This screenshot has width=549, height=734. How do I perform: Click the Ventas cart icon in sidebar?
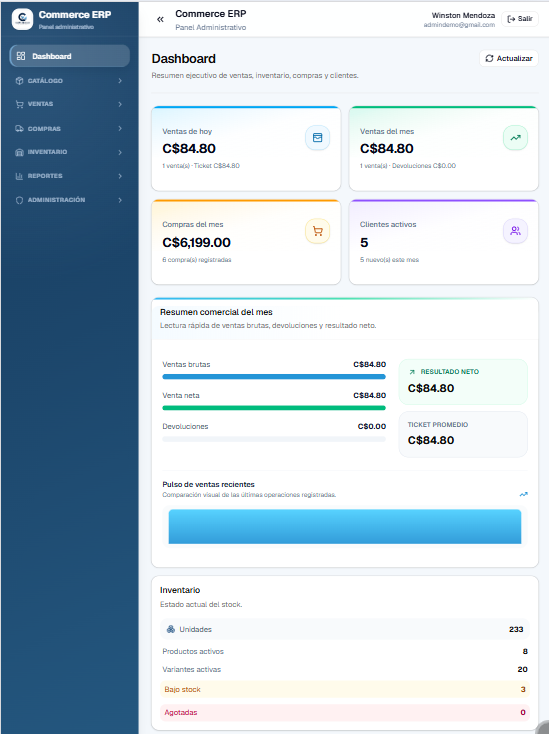(x=19, y=104)
